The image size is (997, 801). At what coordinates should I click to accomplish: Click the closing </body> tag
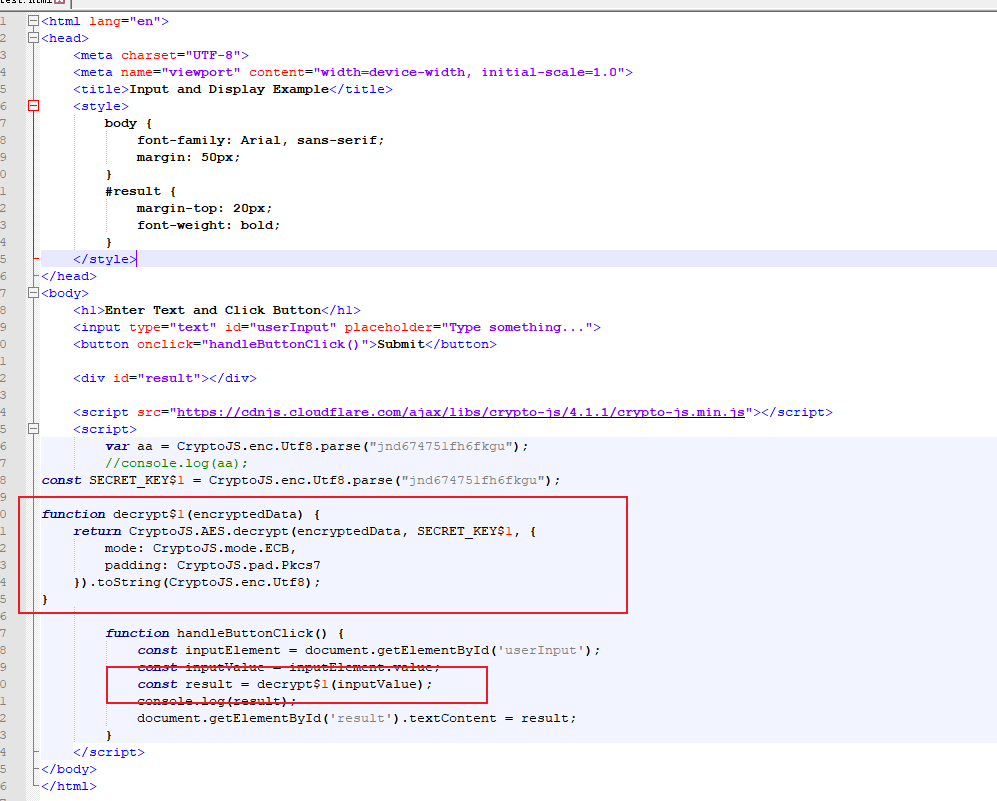69,769
